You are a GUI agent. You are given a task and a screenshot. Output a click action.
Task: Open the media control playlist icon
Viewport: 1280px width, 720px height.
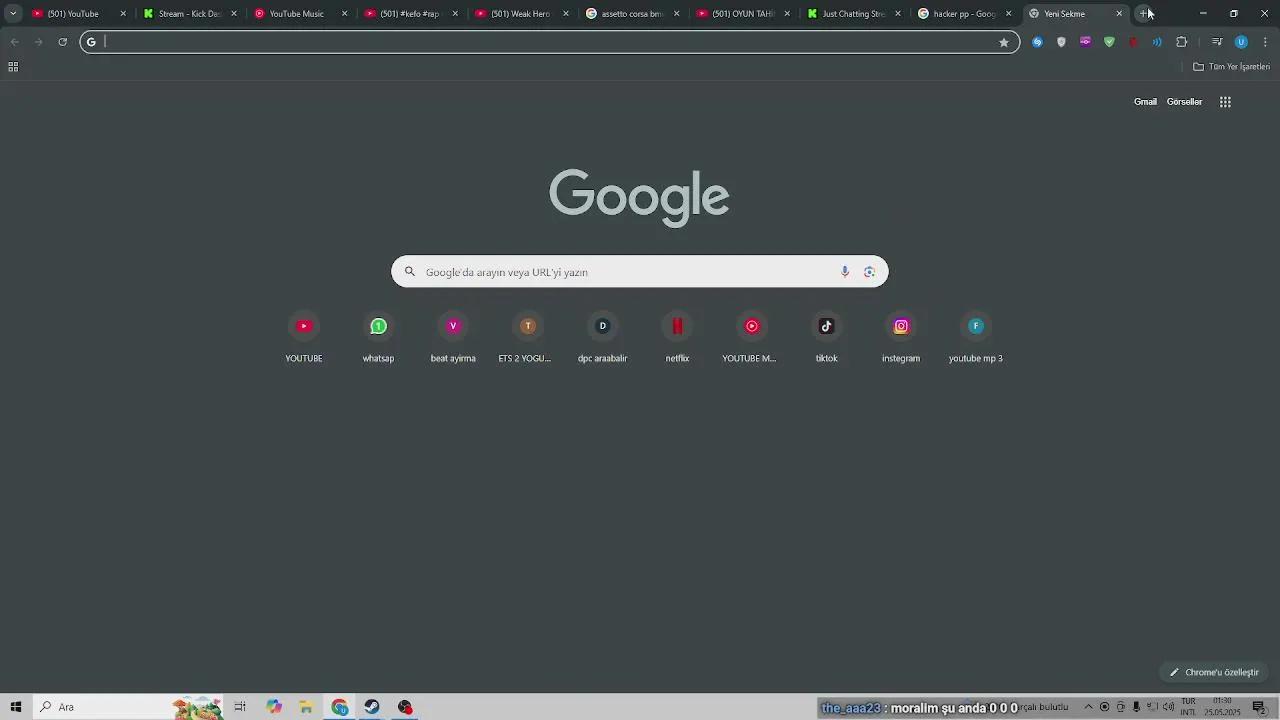[1217, 42]
